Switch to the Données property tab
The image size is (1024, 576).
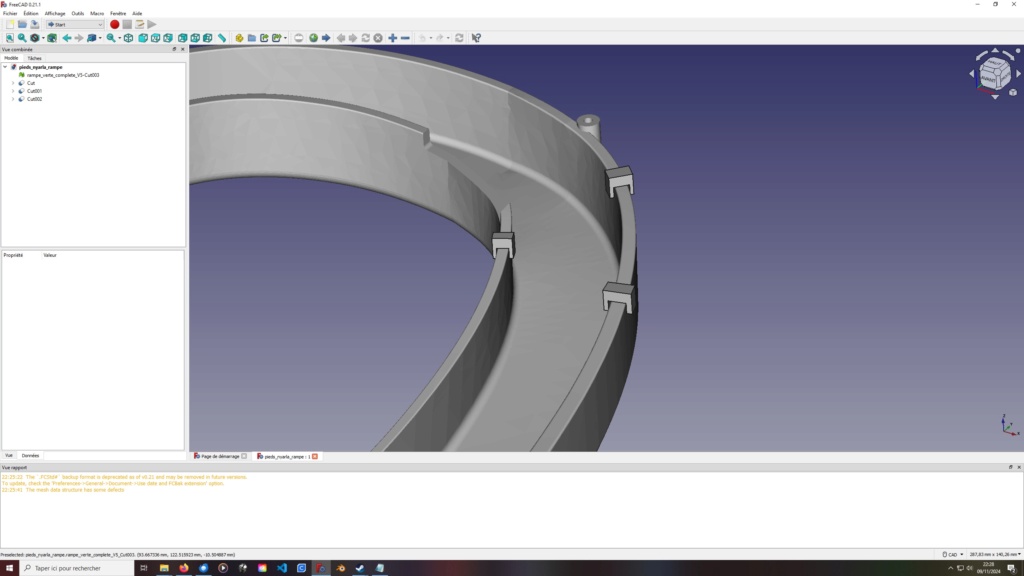click(30, 456)
